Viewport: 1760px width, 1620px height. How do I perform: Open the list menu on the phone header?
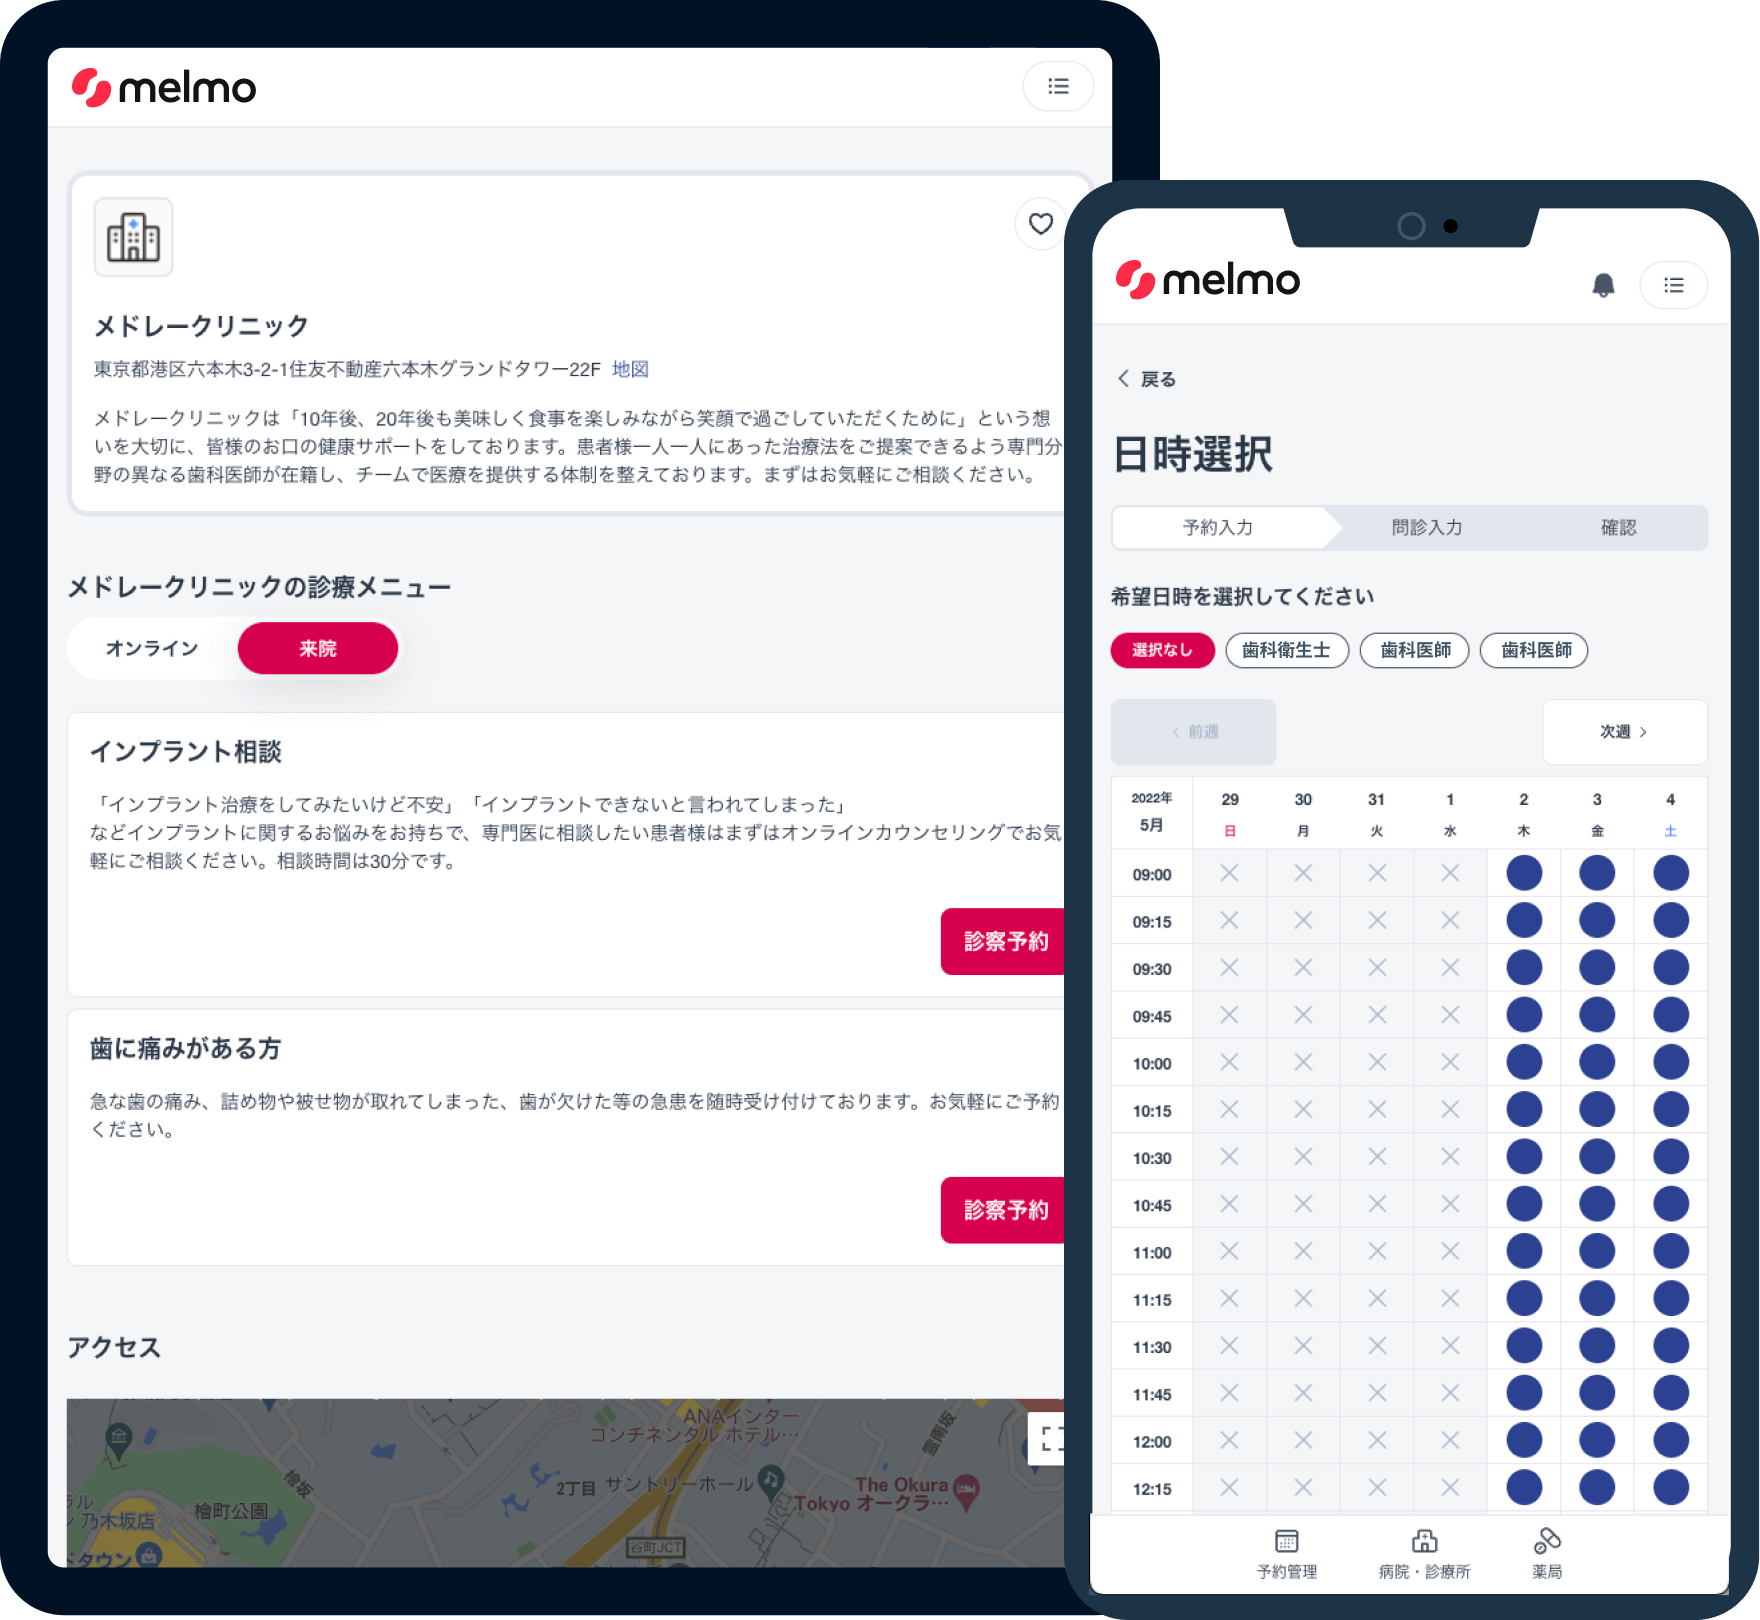pyautogui.click(x=1673, y=285)
